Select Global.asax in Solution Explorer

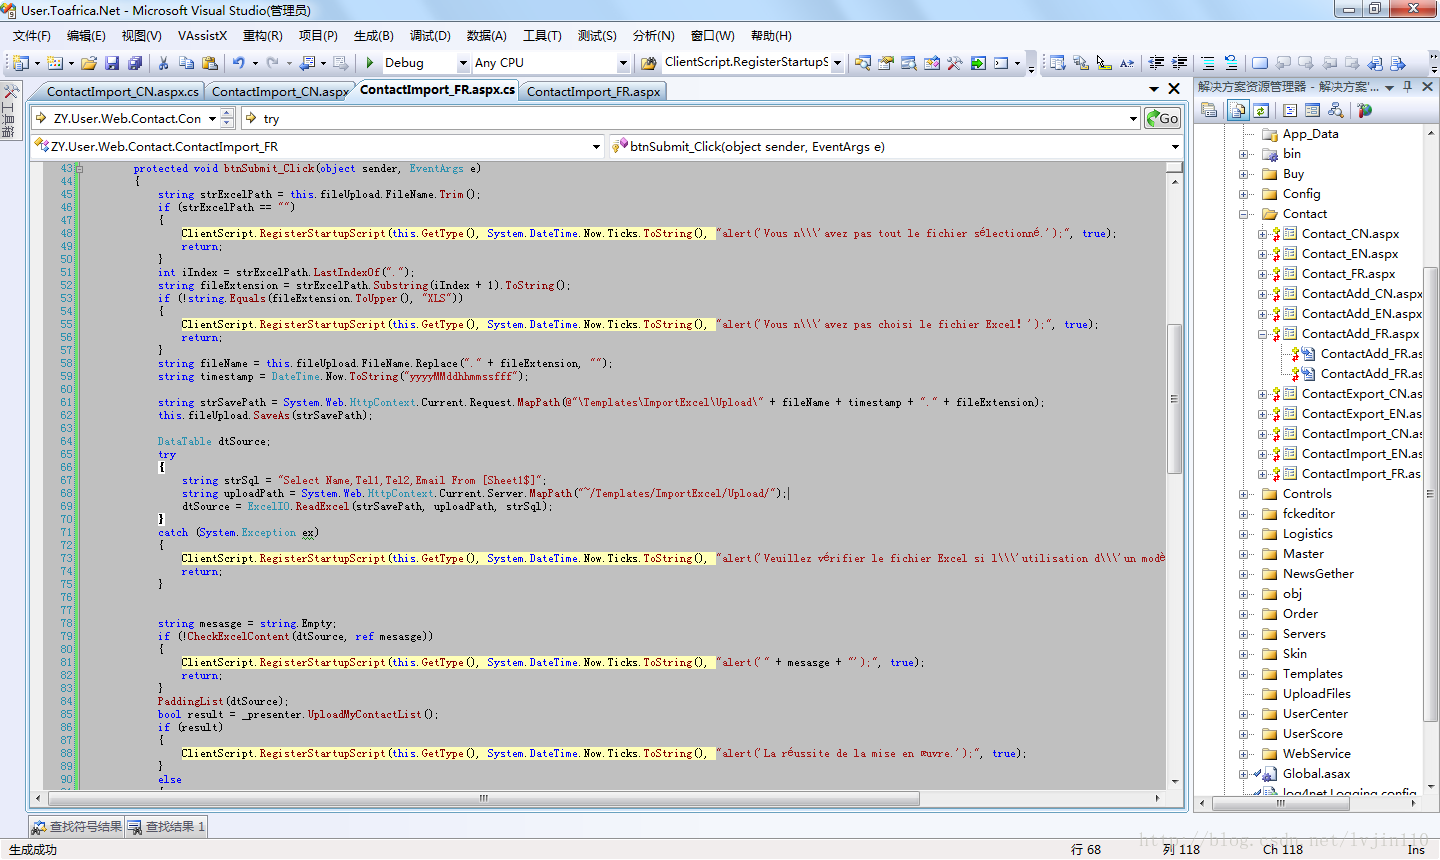[x=1316, y=774]
